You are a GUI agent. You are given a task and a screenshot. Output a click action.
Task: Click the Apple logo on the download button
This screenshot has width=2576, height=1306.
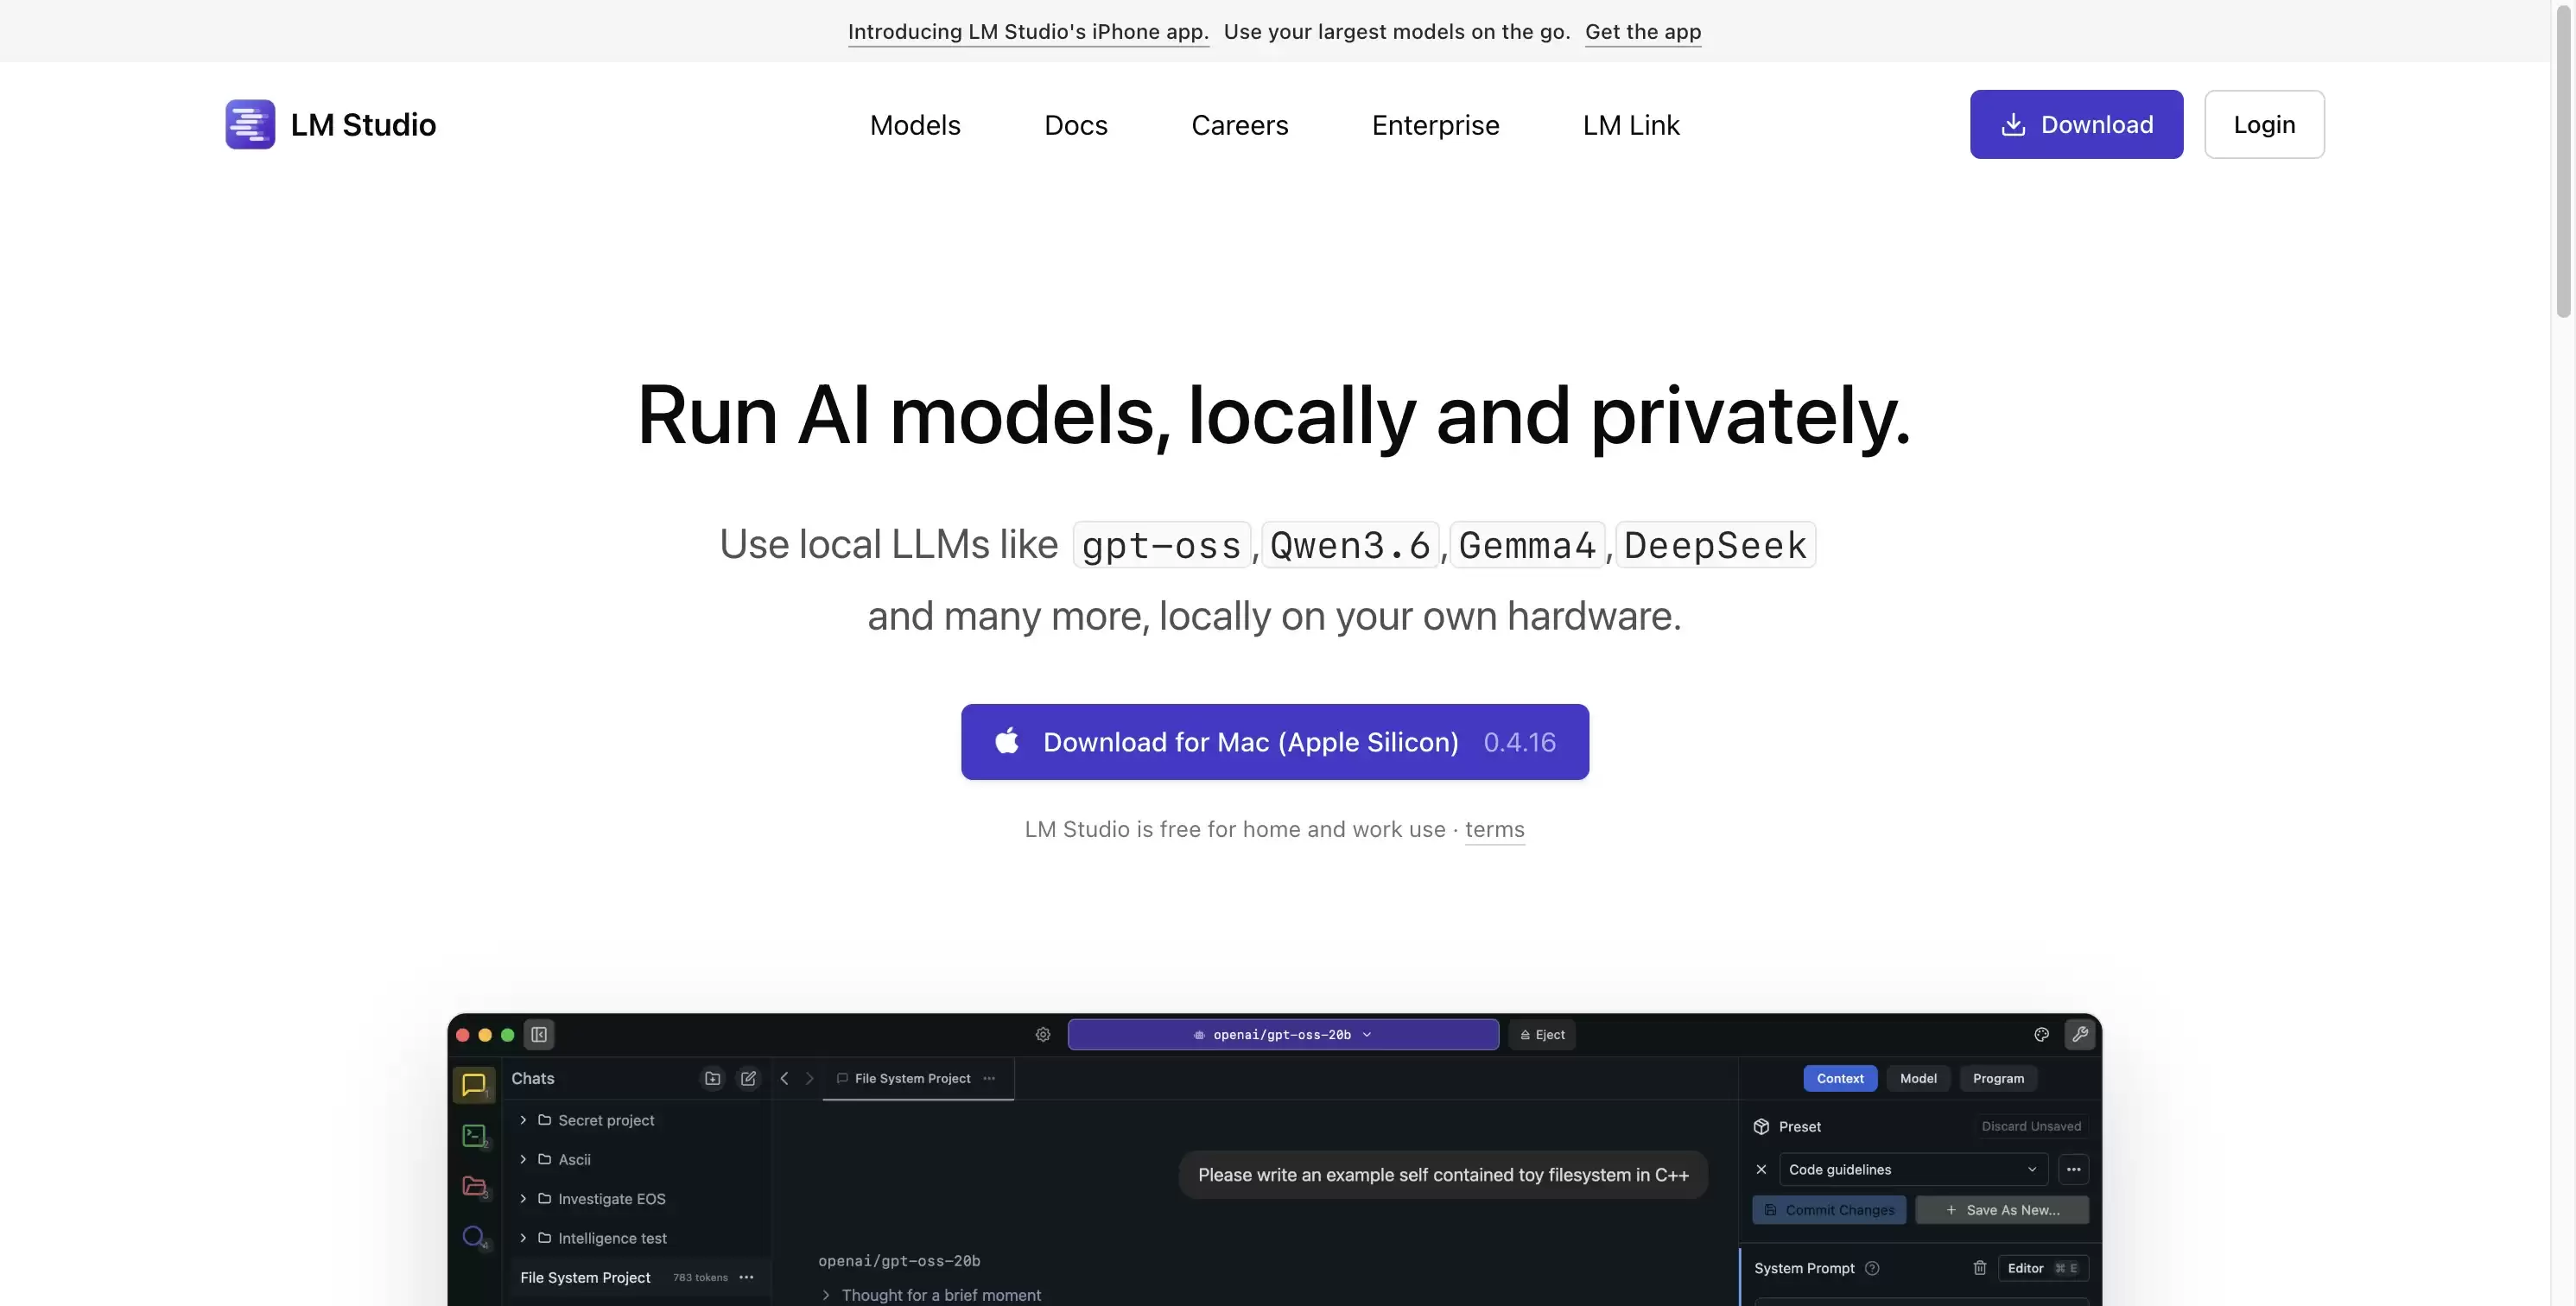pyautogui.click(x=1007, y=741)
